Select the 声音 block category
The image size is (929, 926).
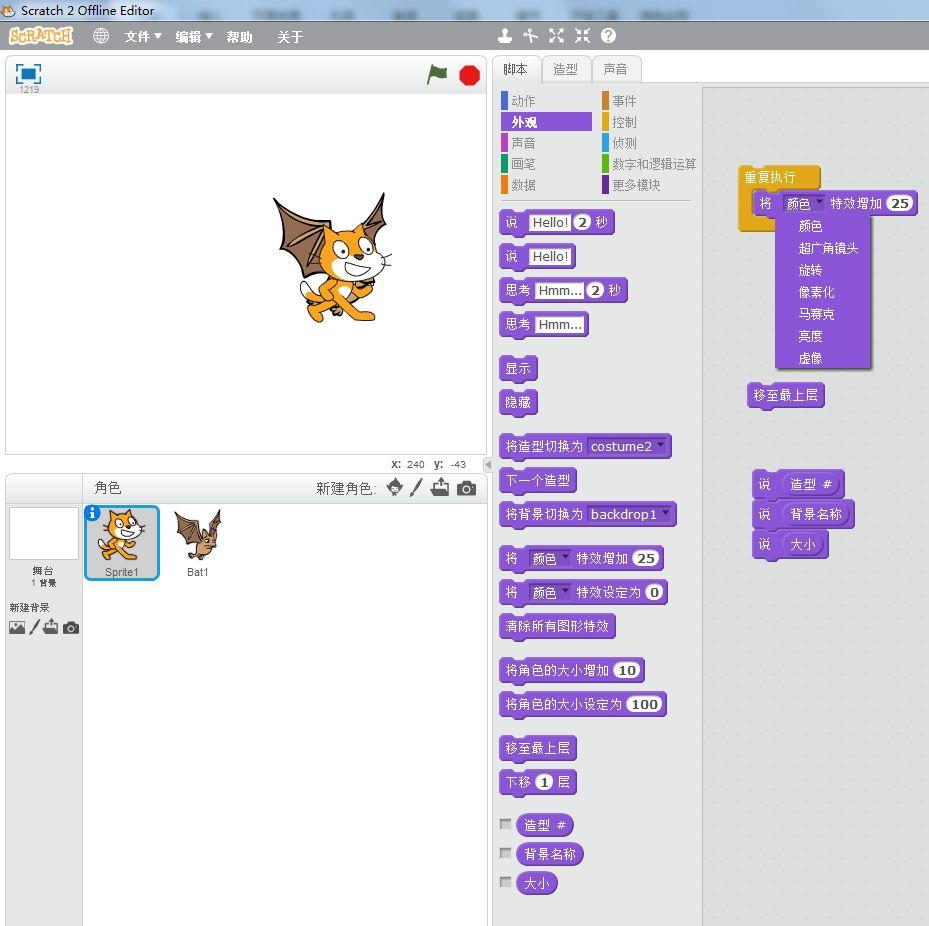pos(546,143)
